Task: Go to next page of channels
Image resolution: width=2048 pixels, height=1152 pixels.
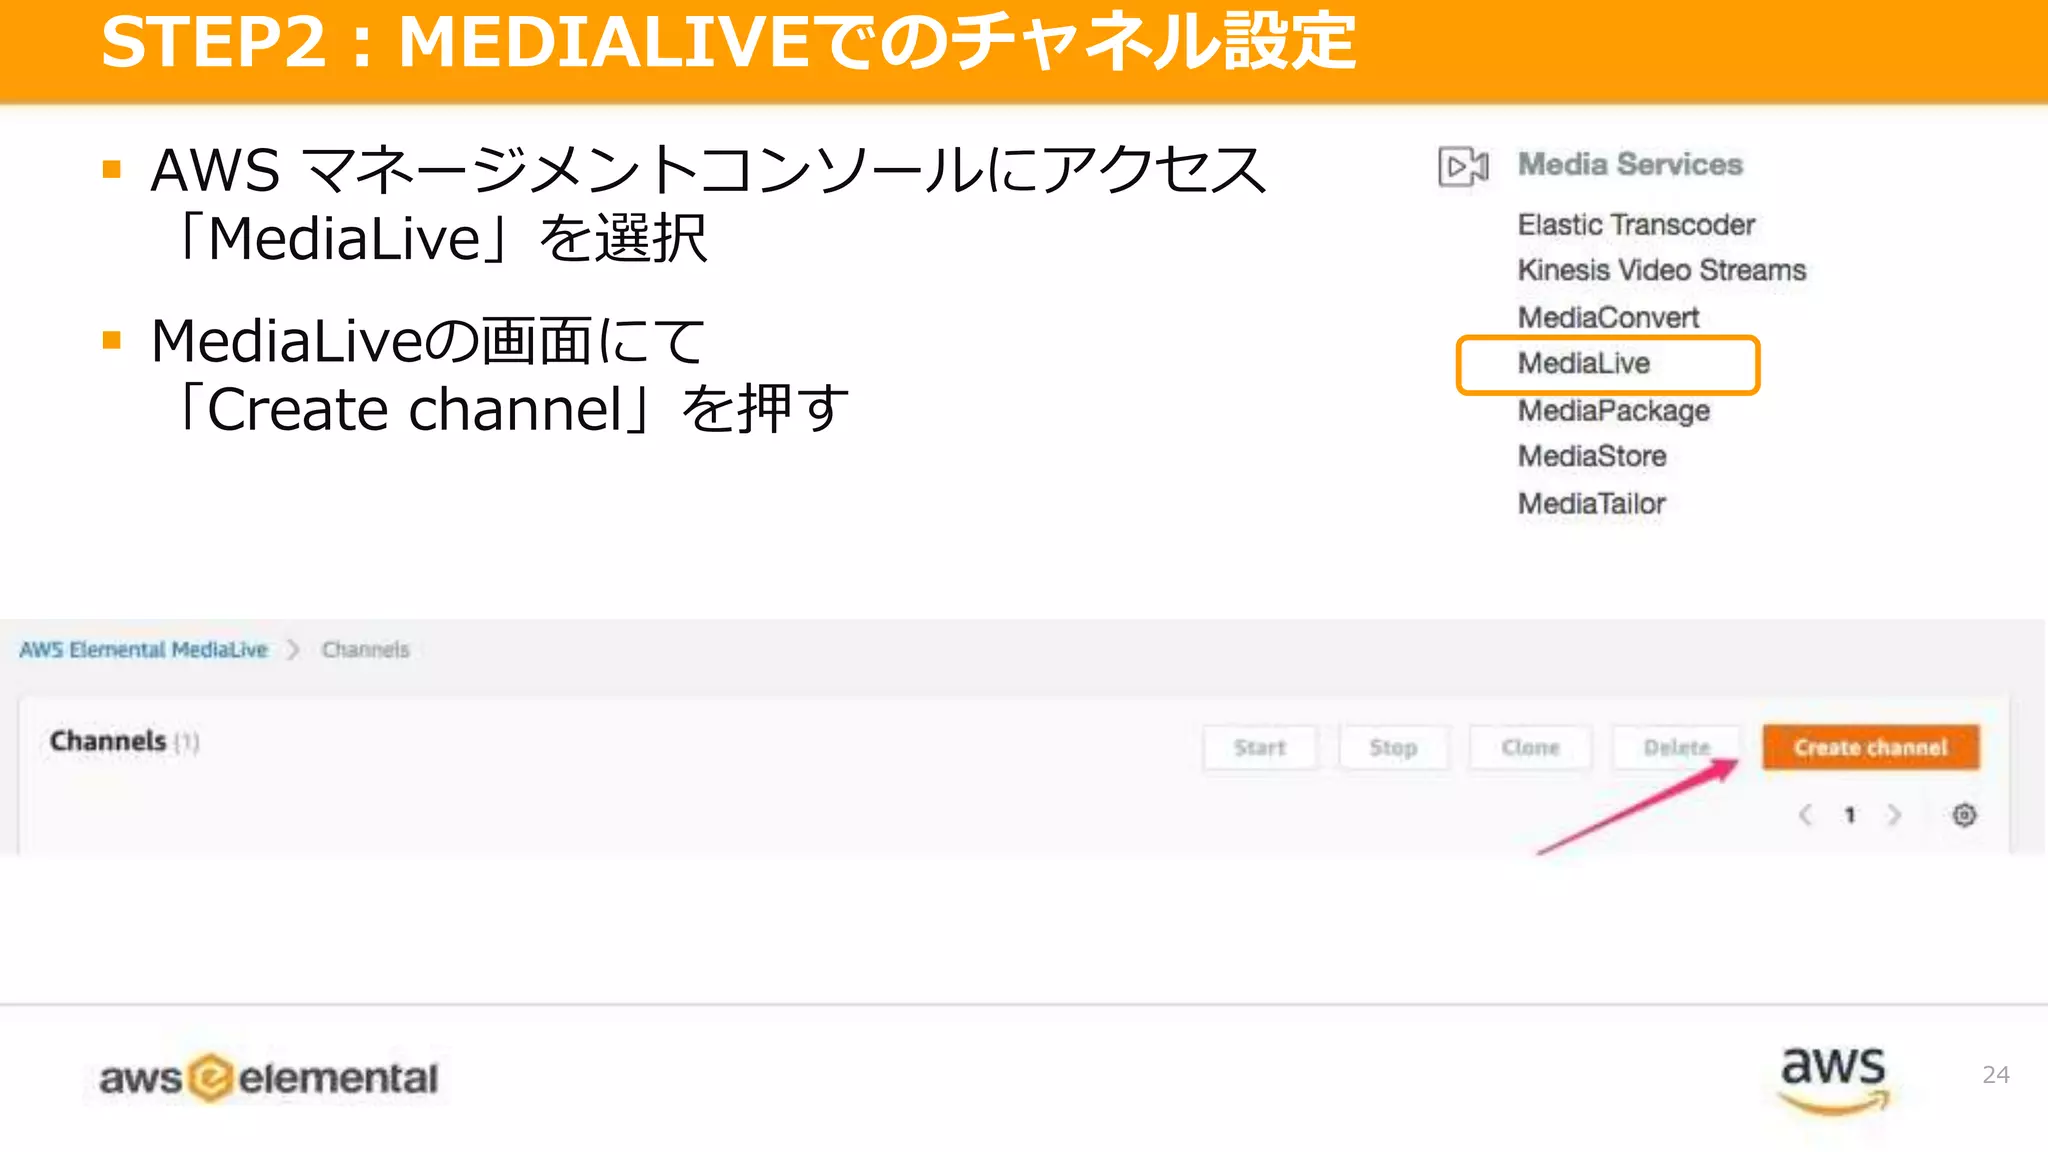Action: coord(1894,815)
